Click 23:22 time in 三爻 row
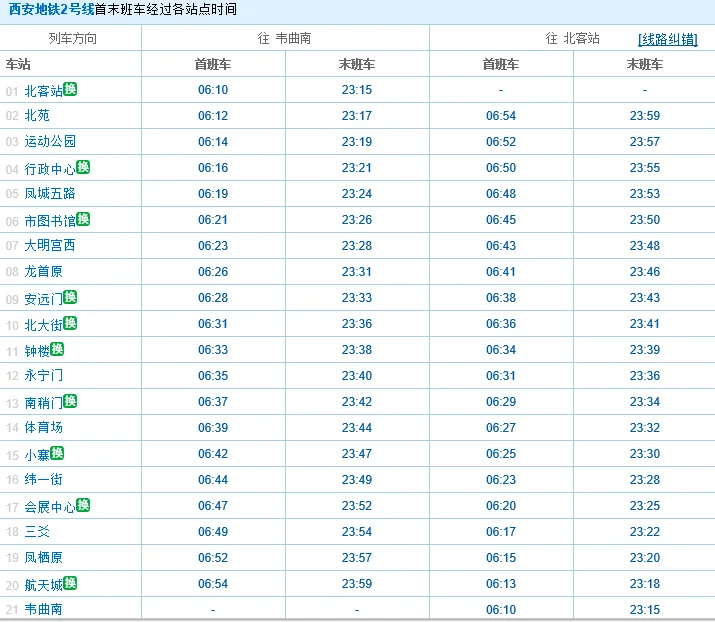This screenshot has width=715, height=622. (645, 532)
